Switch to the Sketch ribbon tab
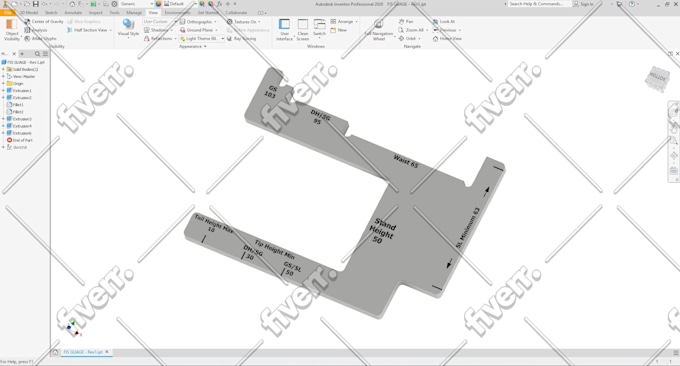This screenshot has width=680, height=366. coord(51,13)
